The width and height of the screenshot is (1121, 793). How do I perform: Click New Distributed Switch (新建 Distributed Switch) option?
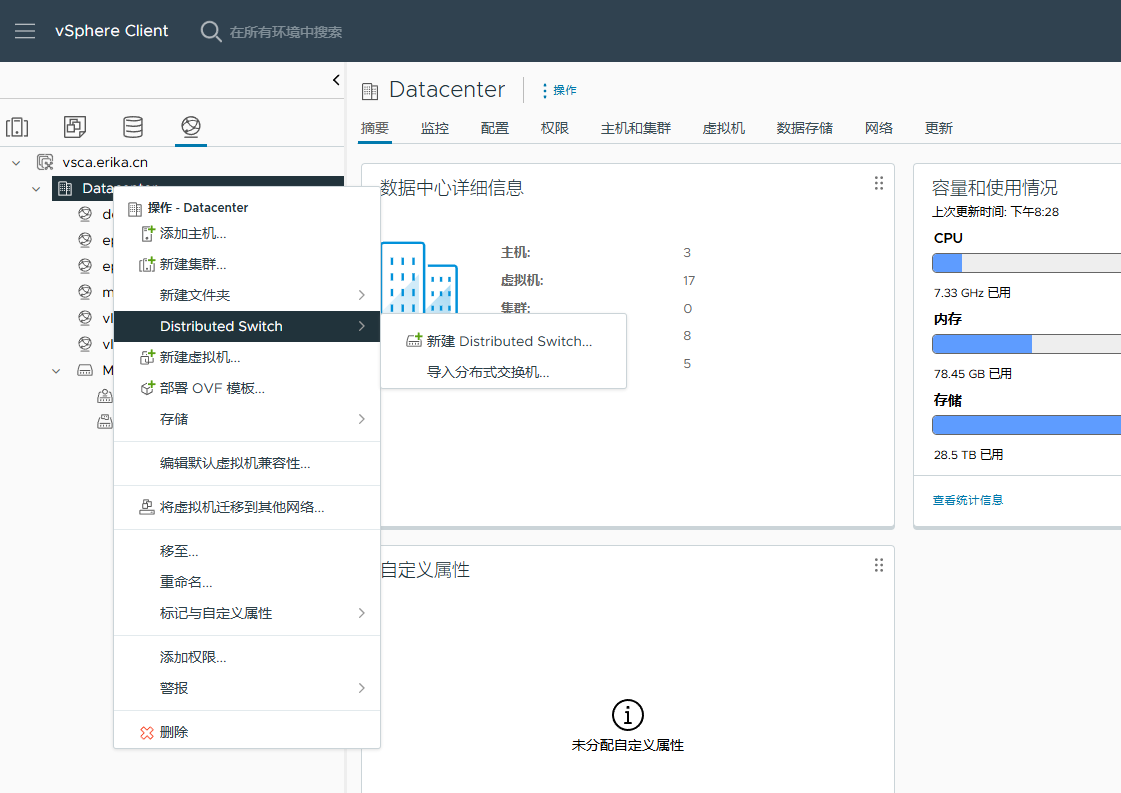(503, 341)
